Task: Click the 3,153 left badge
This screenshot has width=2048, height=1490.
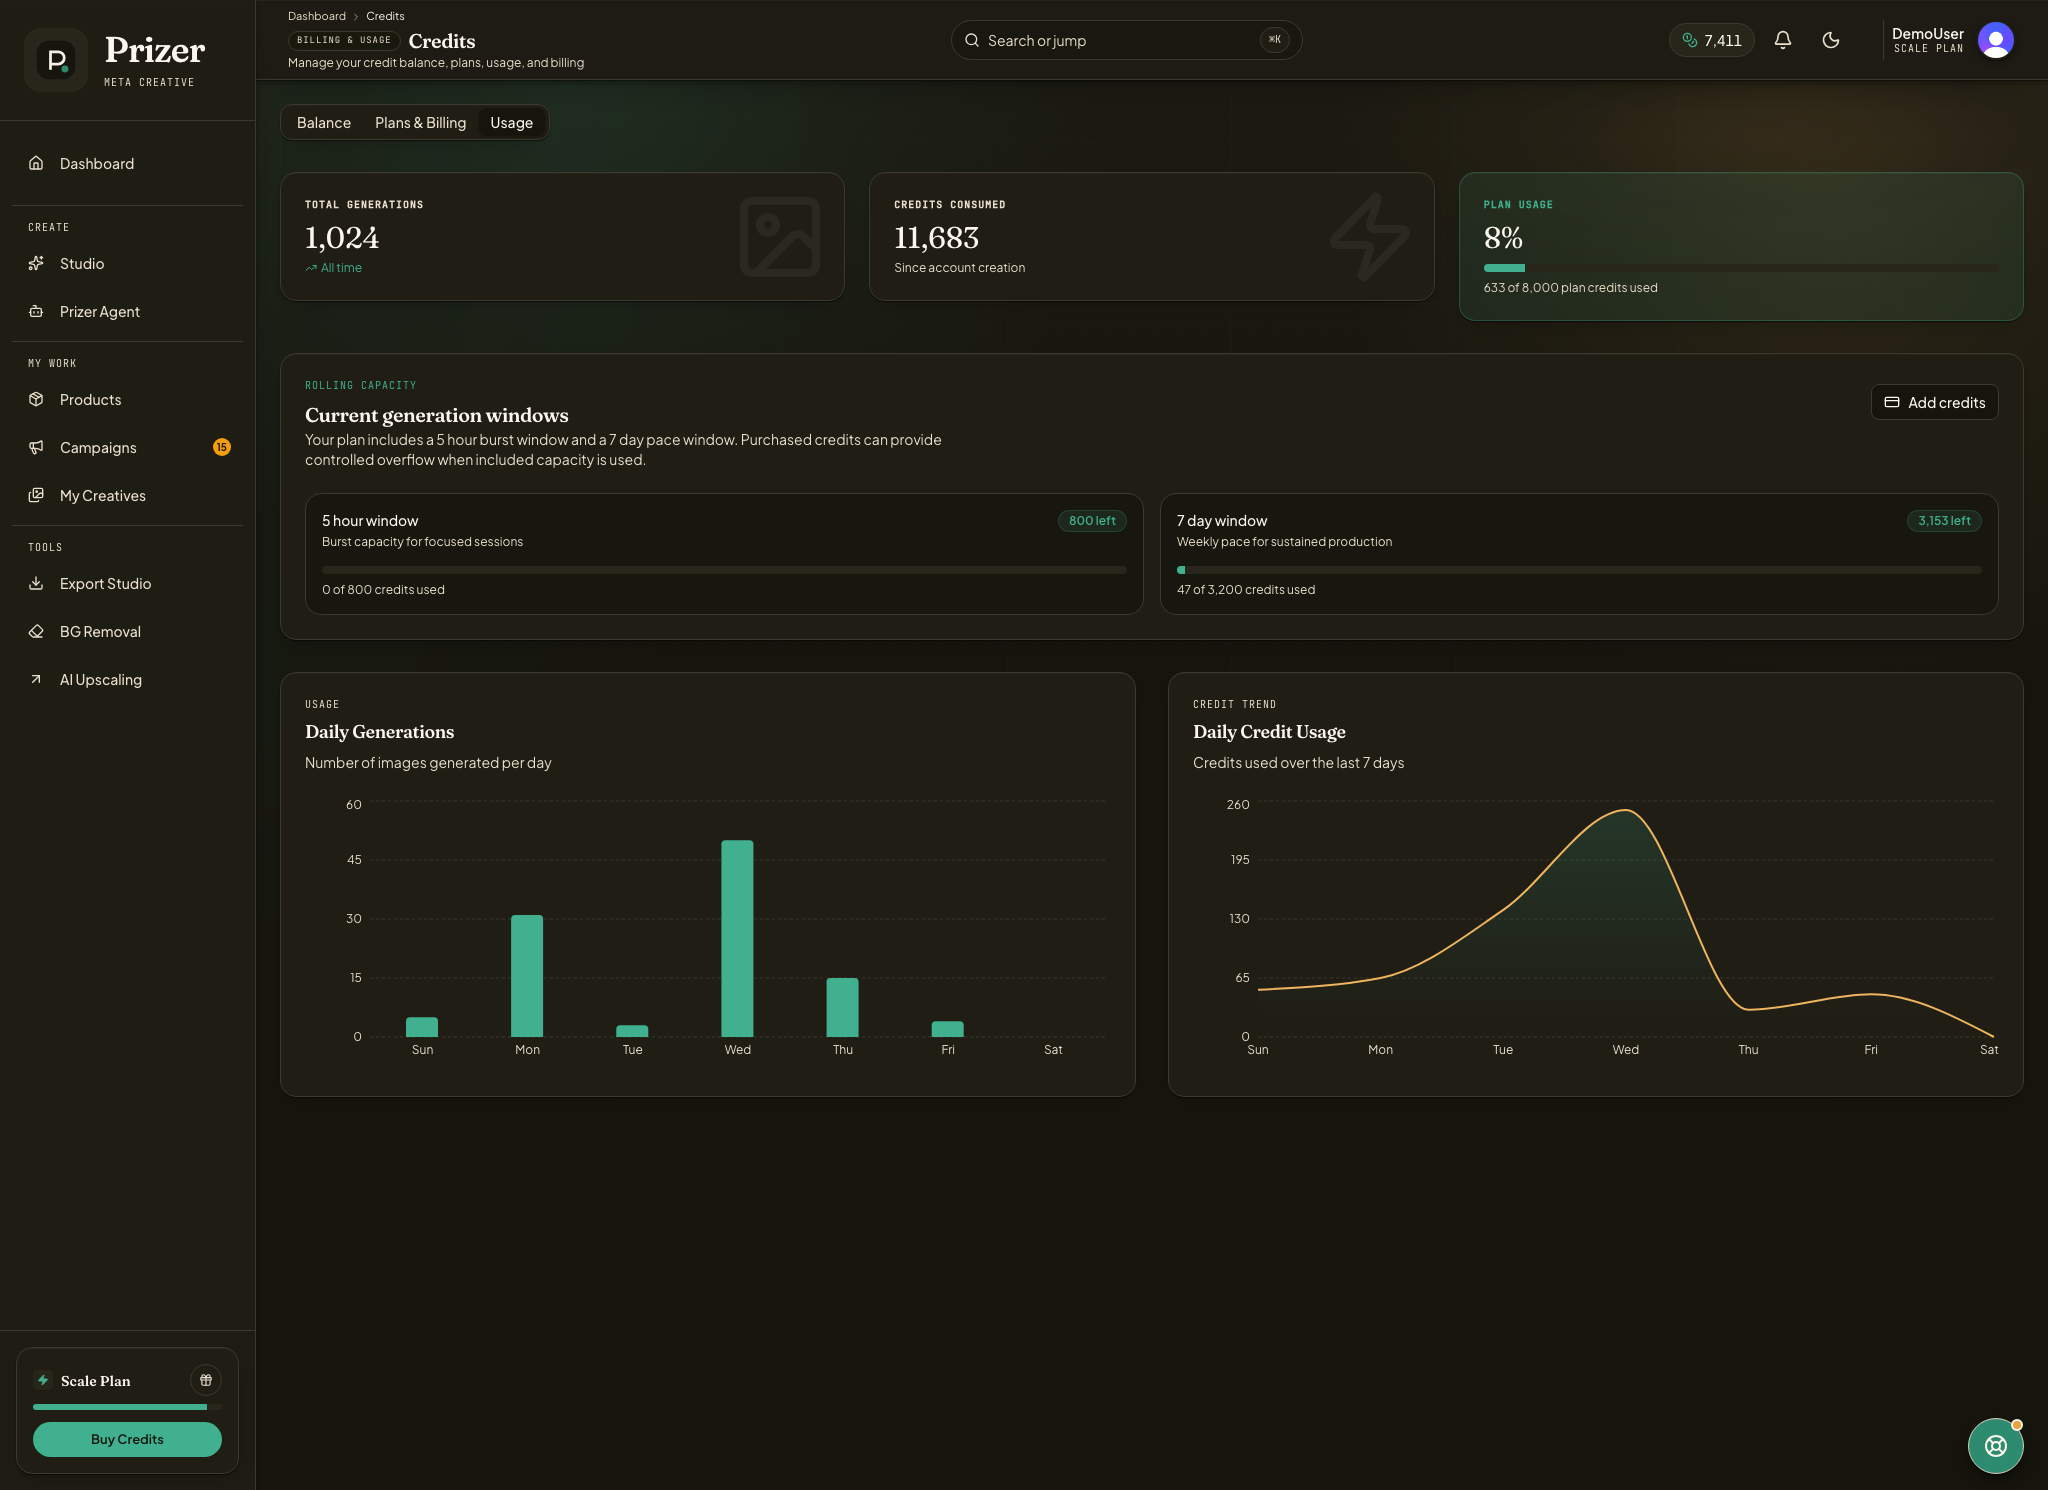Action: point(1944,520)
